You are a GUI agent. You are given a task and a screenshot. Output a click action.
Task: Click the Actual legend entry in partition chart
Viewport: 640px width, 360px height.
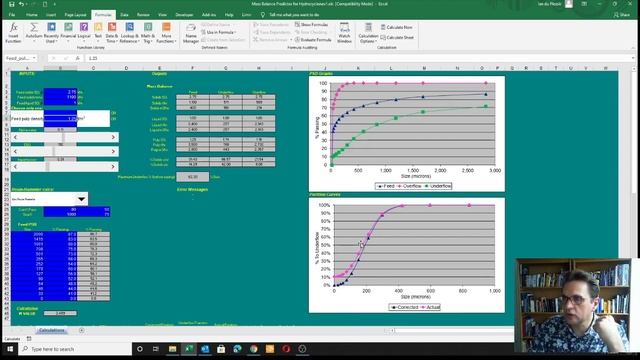(430, 307)
